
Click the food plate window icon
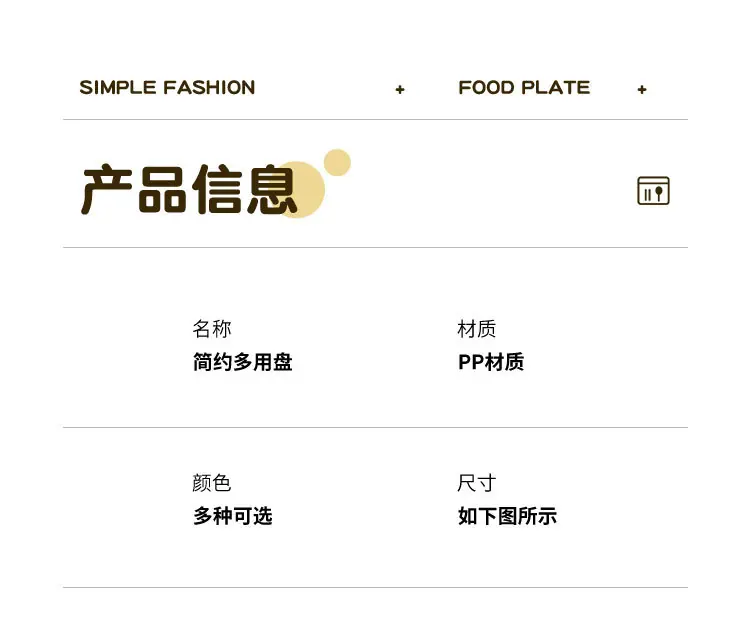coord(653,191)
